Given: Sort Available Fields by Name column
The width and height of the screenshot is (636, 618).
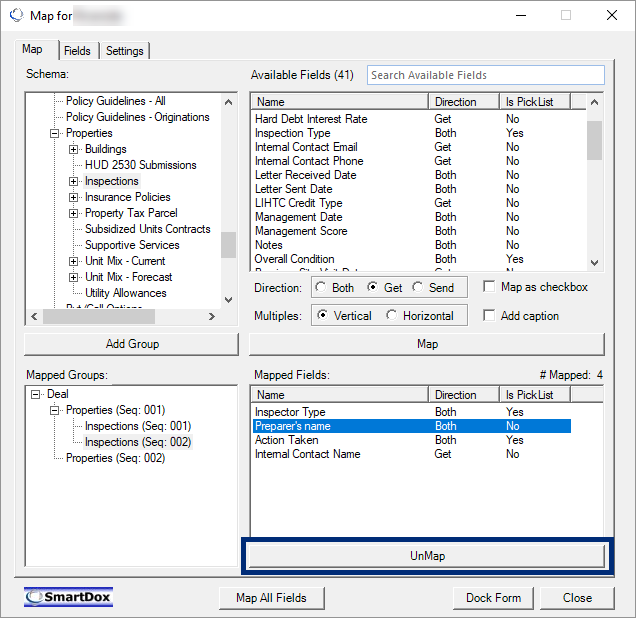Looking at the screenshot, I should [x=340, y=102].
